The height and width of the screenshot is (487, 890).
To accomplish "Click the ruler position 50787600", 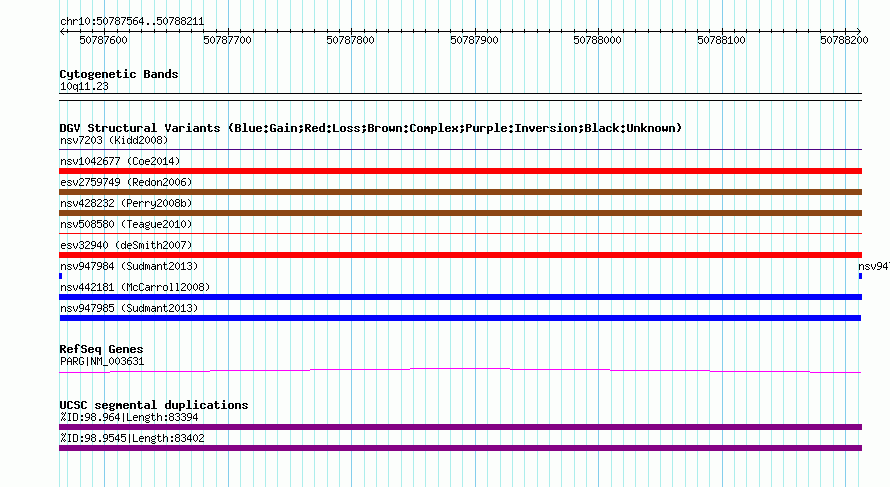I will tap(103, 40).
